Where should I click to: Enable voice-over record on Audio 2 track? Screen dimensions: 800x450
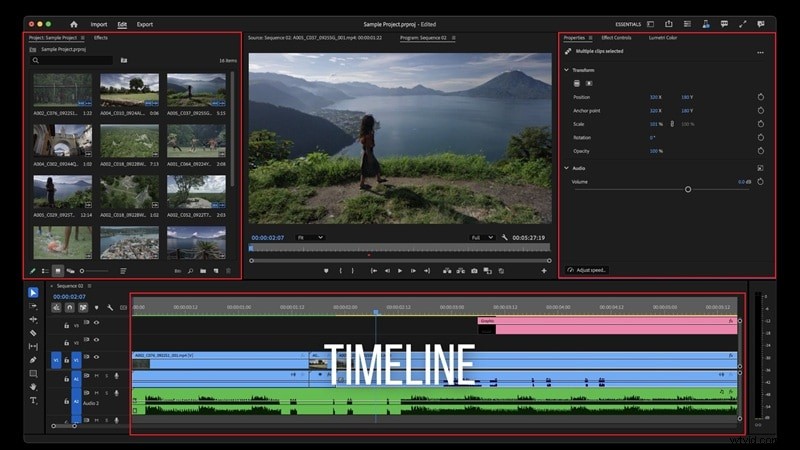pos(117,393)
